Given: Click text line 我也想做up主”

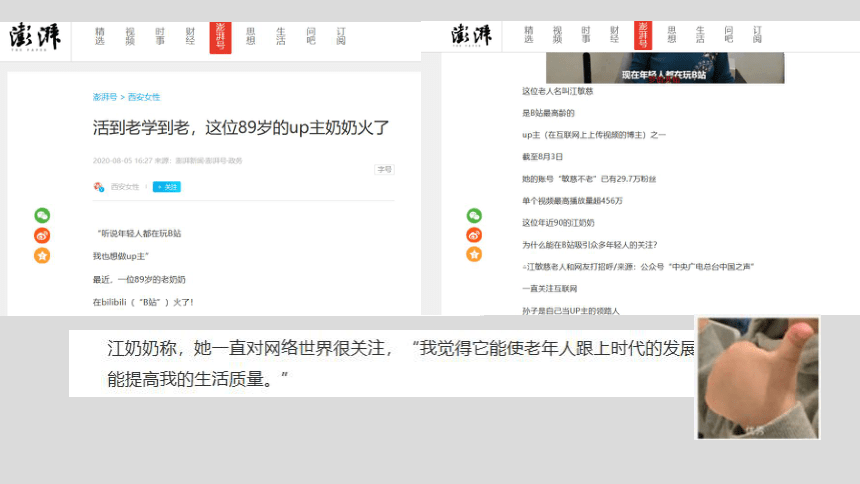Looking at the screenshot, I should tap(121, 256).
